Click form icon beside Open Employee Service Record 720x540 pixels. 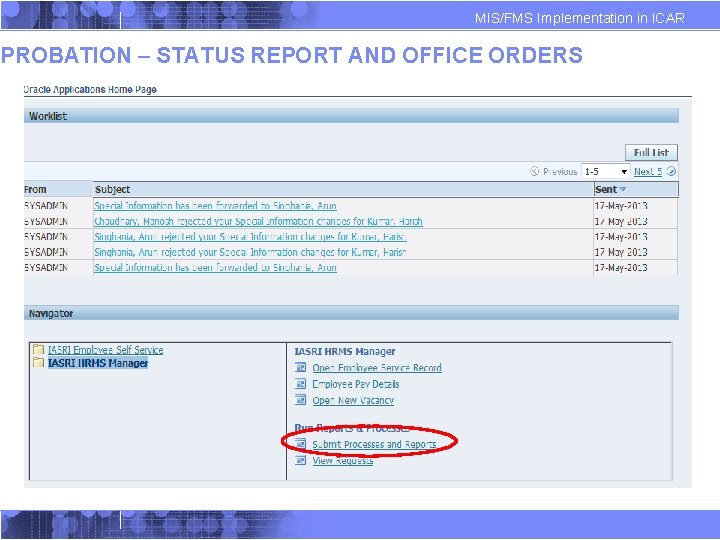pyautogui.click(x=300, y=367)
